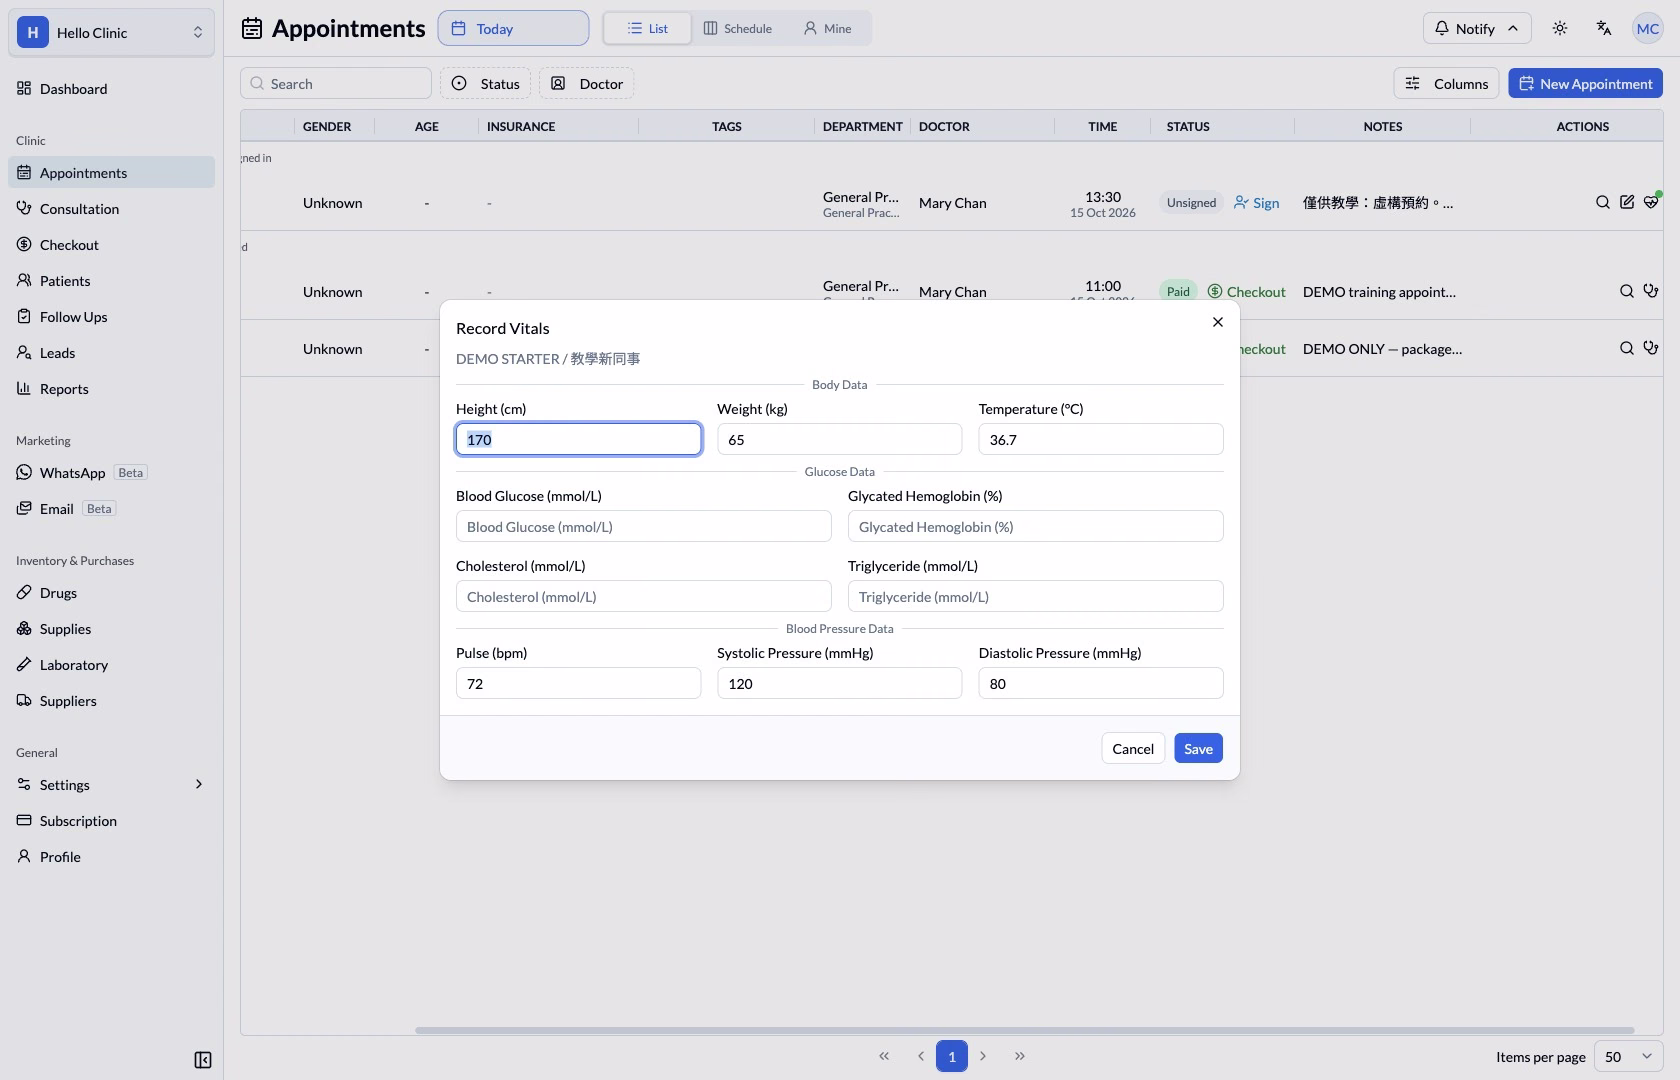The width and height of the screenshot is (1680, 1080).
Task: Open Laboratory in the sidebar
Action: coord(111,665)
